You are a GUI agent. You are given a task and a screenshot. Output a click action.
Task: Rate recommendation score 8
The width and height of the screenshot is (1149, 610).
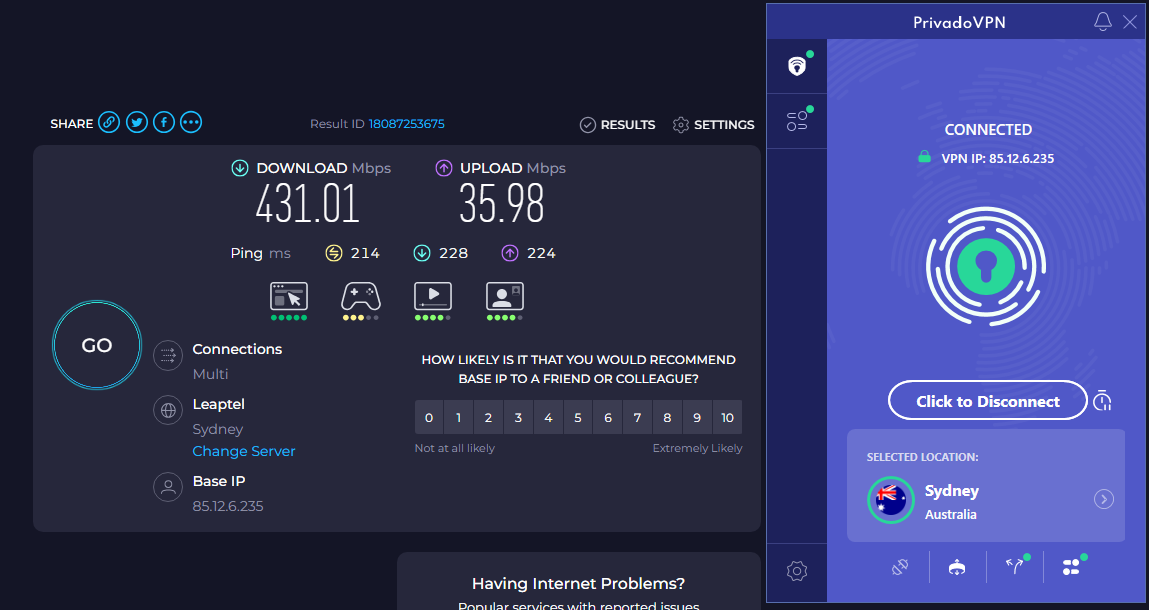667,417
